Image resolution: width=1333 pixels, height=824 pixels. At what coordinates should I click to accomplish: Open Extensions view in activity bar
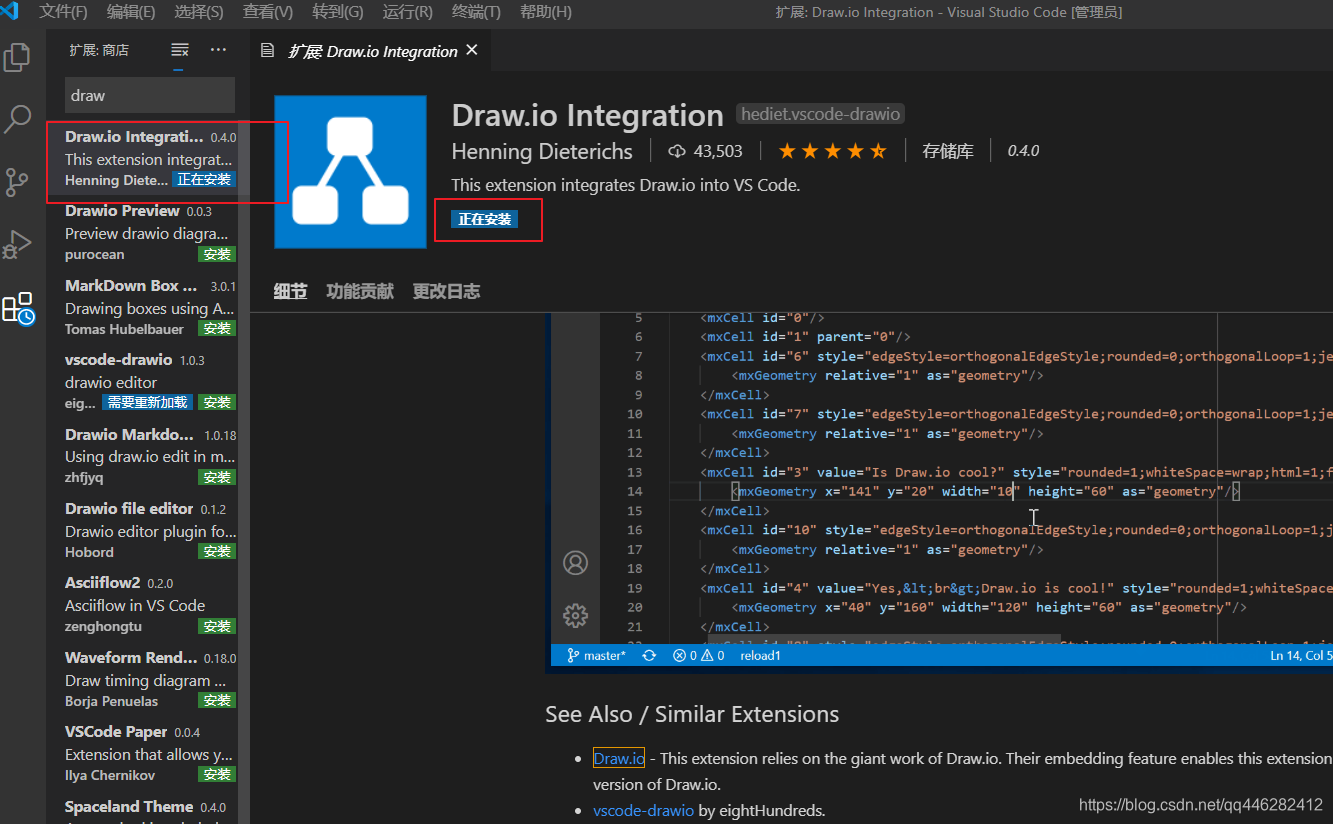click(18, 308)
